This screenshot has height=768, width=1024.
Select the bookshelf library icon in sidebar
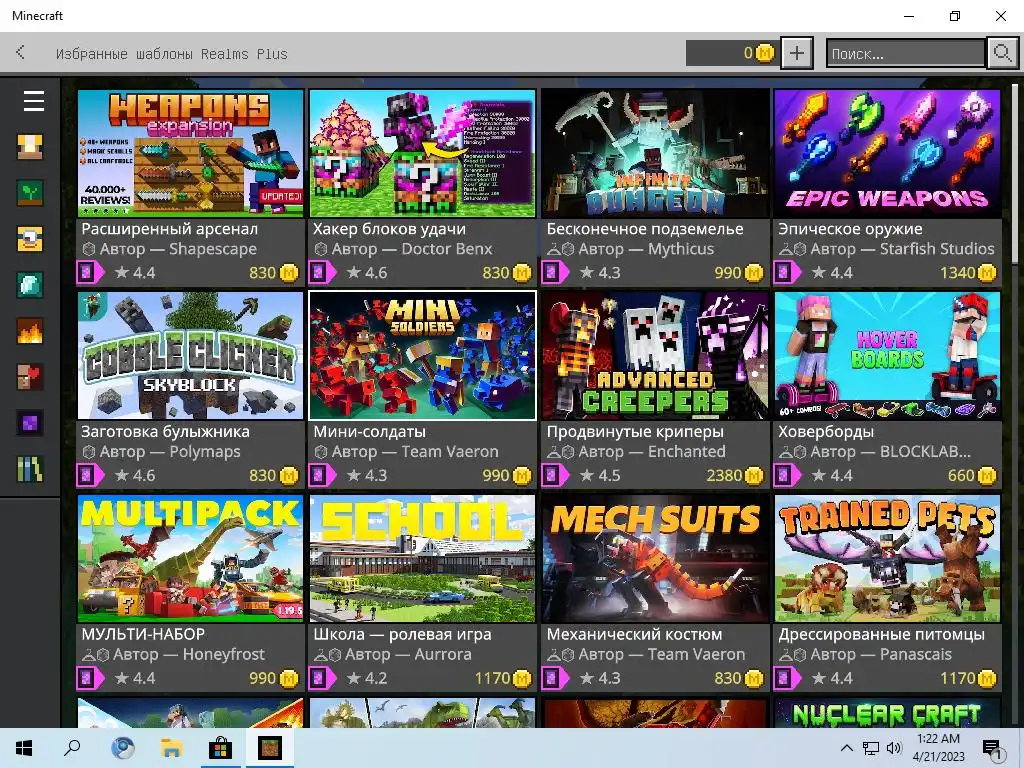(30, 469)
